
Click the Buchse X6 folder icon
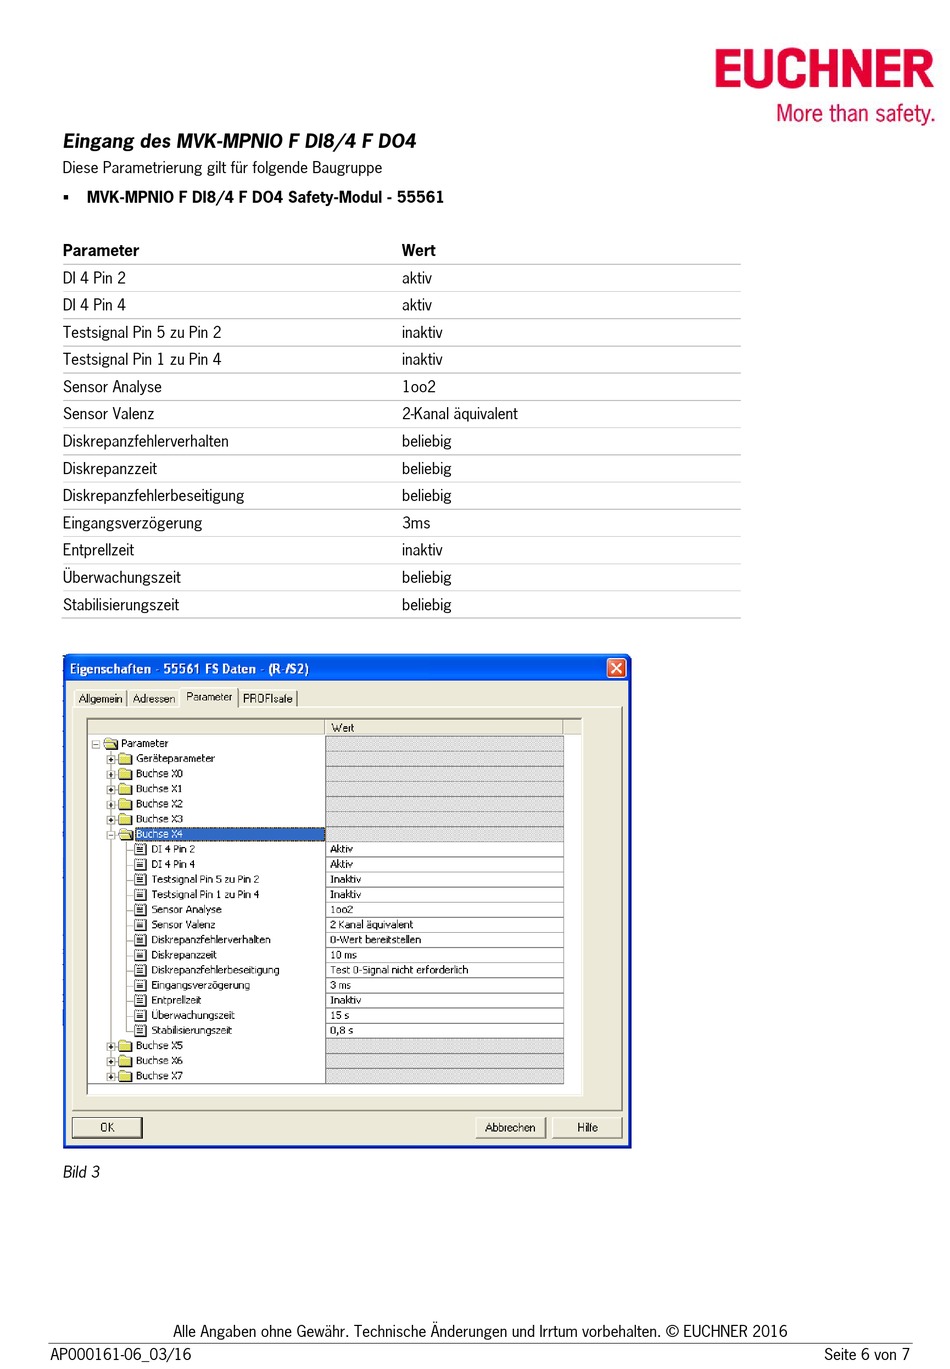pos(126,1060)
